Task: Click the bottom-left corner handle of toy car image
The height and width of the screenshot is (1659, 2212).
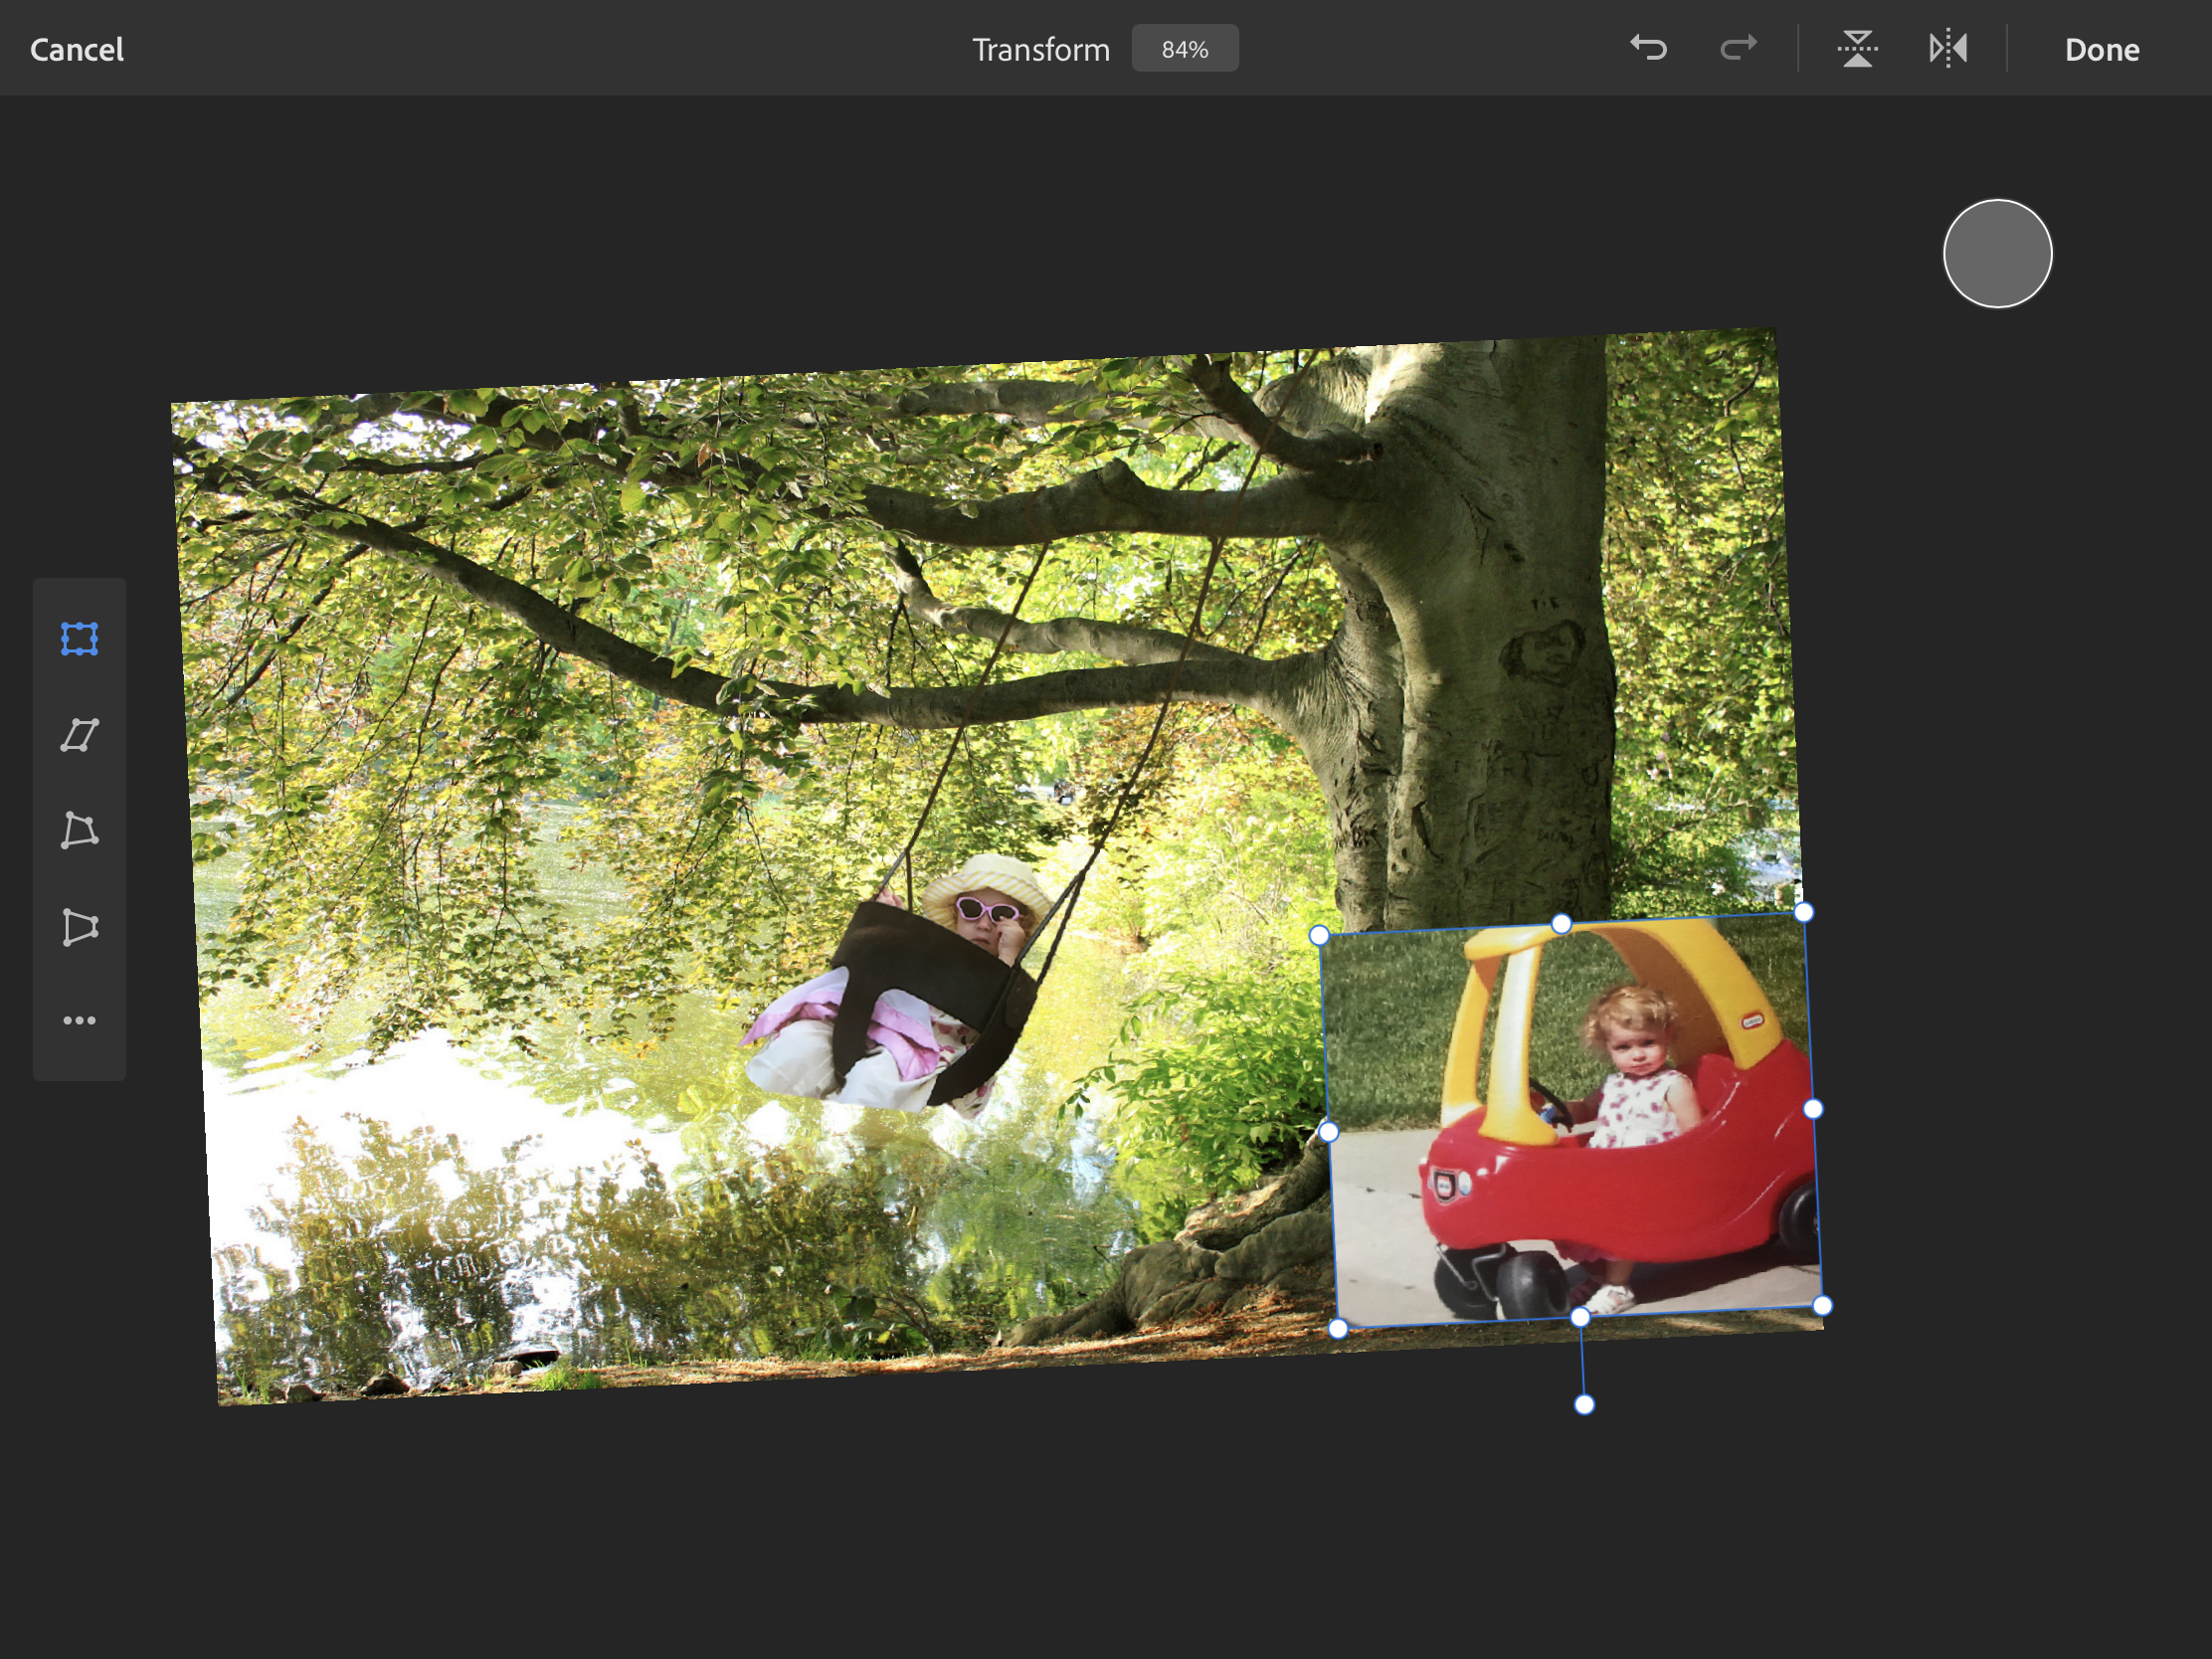Action: point(1338,1328)
